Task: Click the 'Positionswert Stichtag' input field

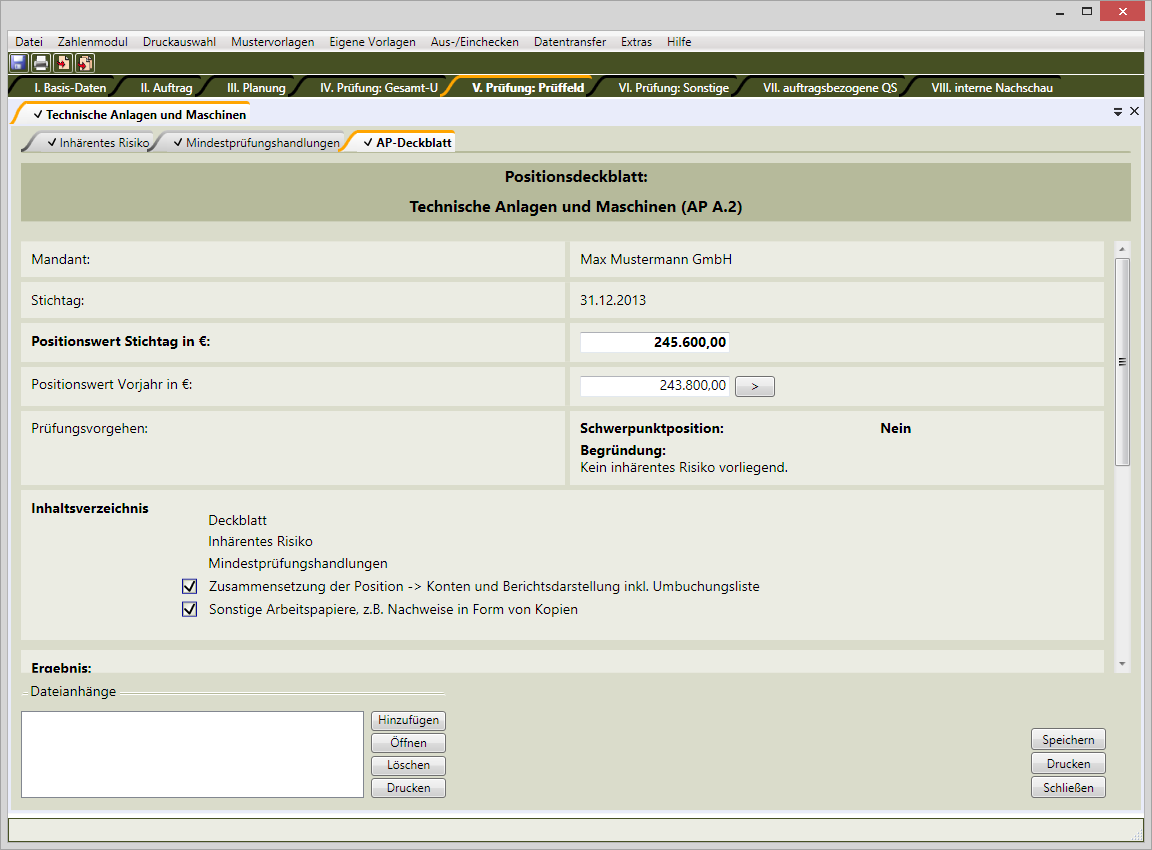Action: click(654, 342)
